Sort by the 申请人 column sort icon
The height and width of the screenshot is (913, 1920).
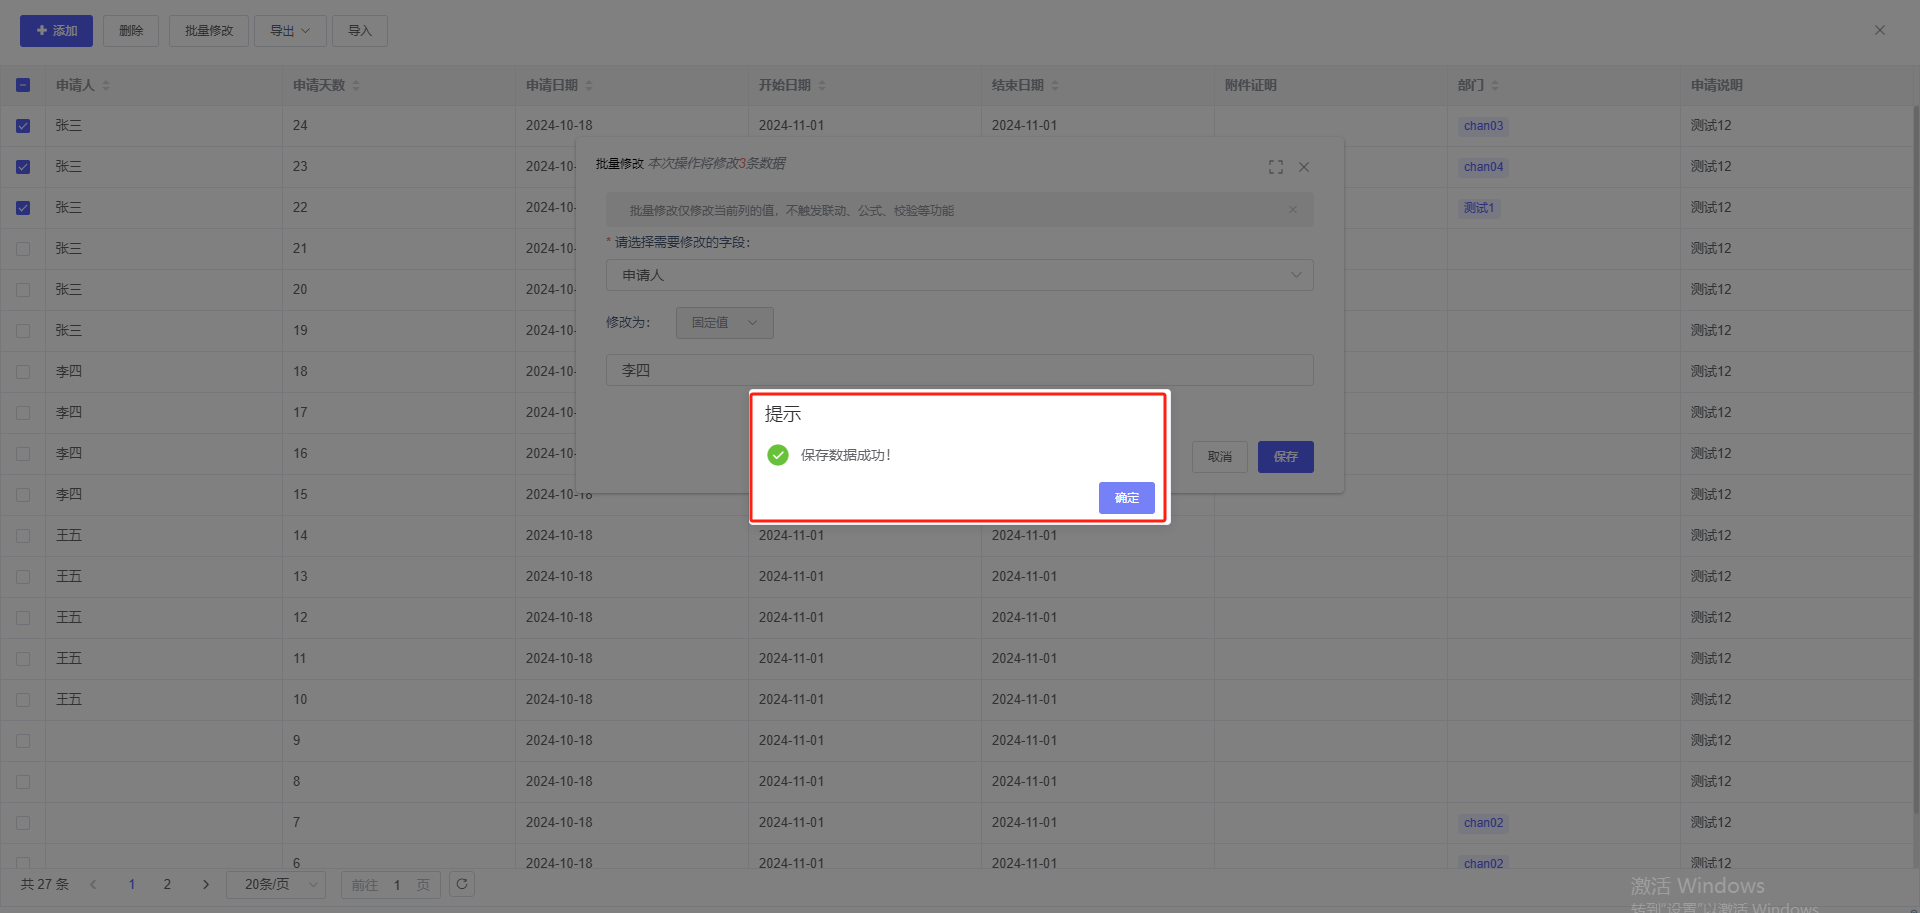[106, 86]
